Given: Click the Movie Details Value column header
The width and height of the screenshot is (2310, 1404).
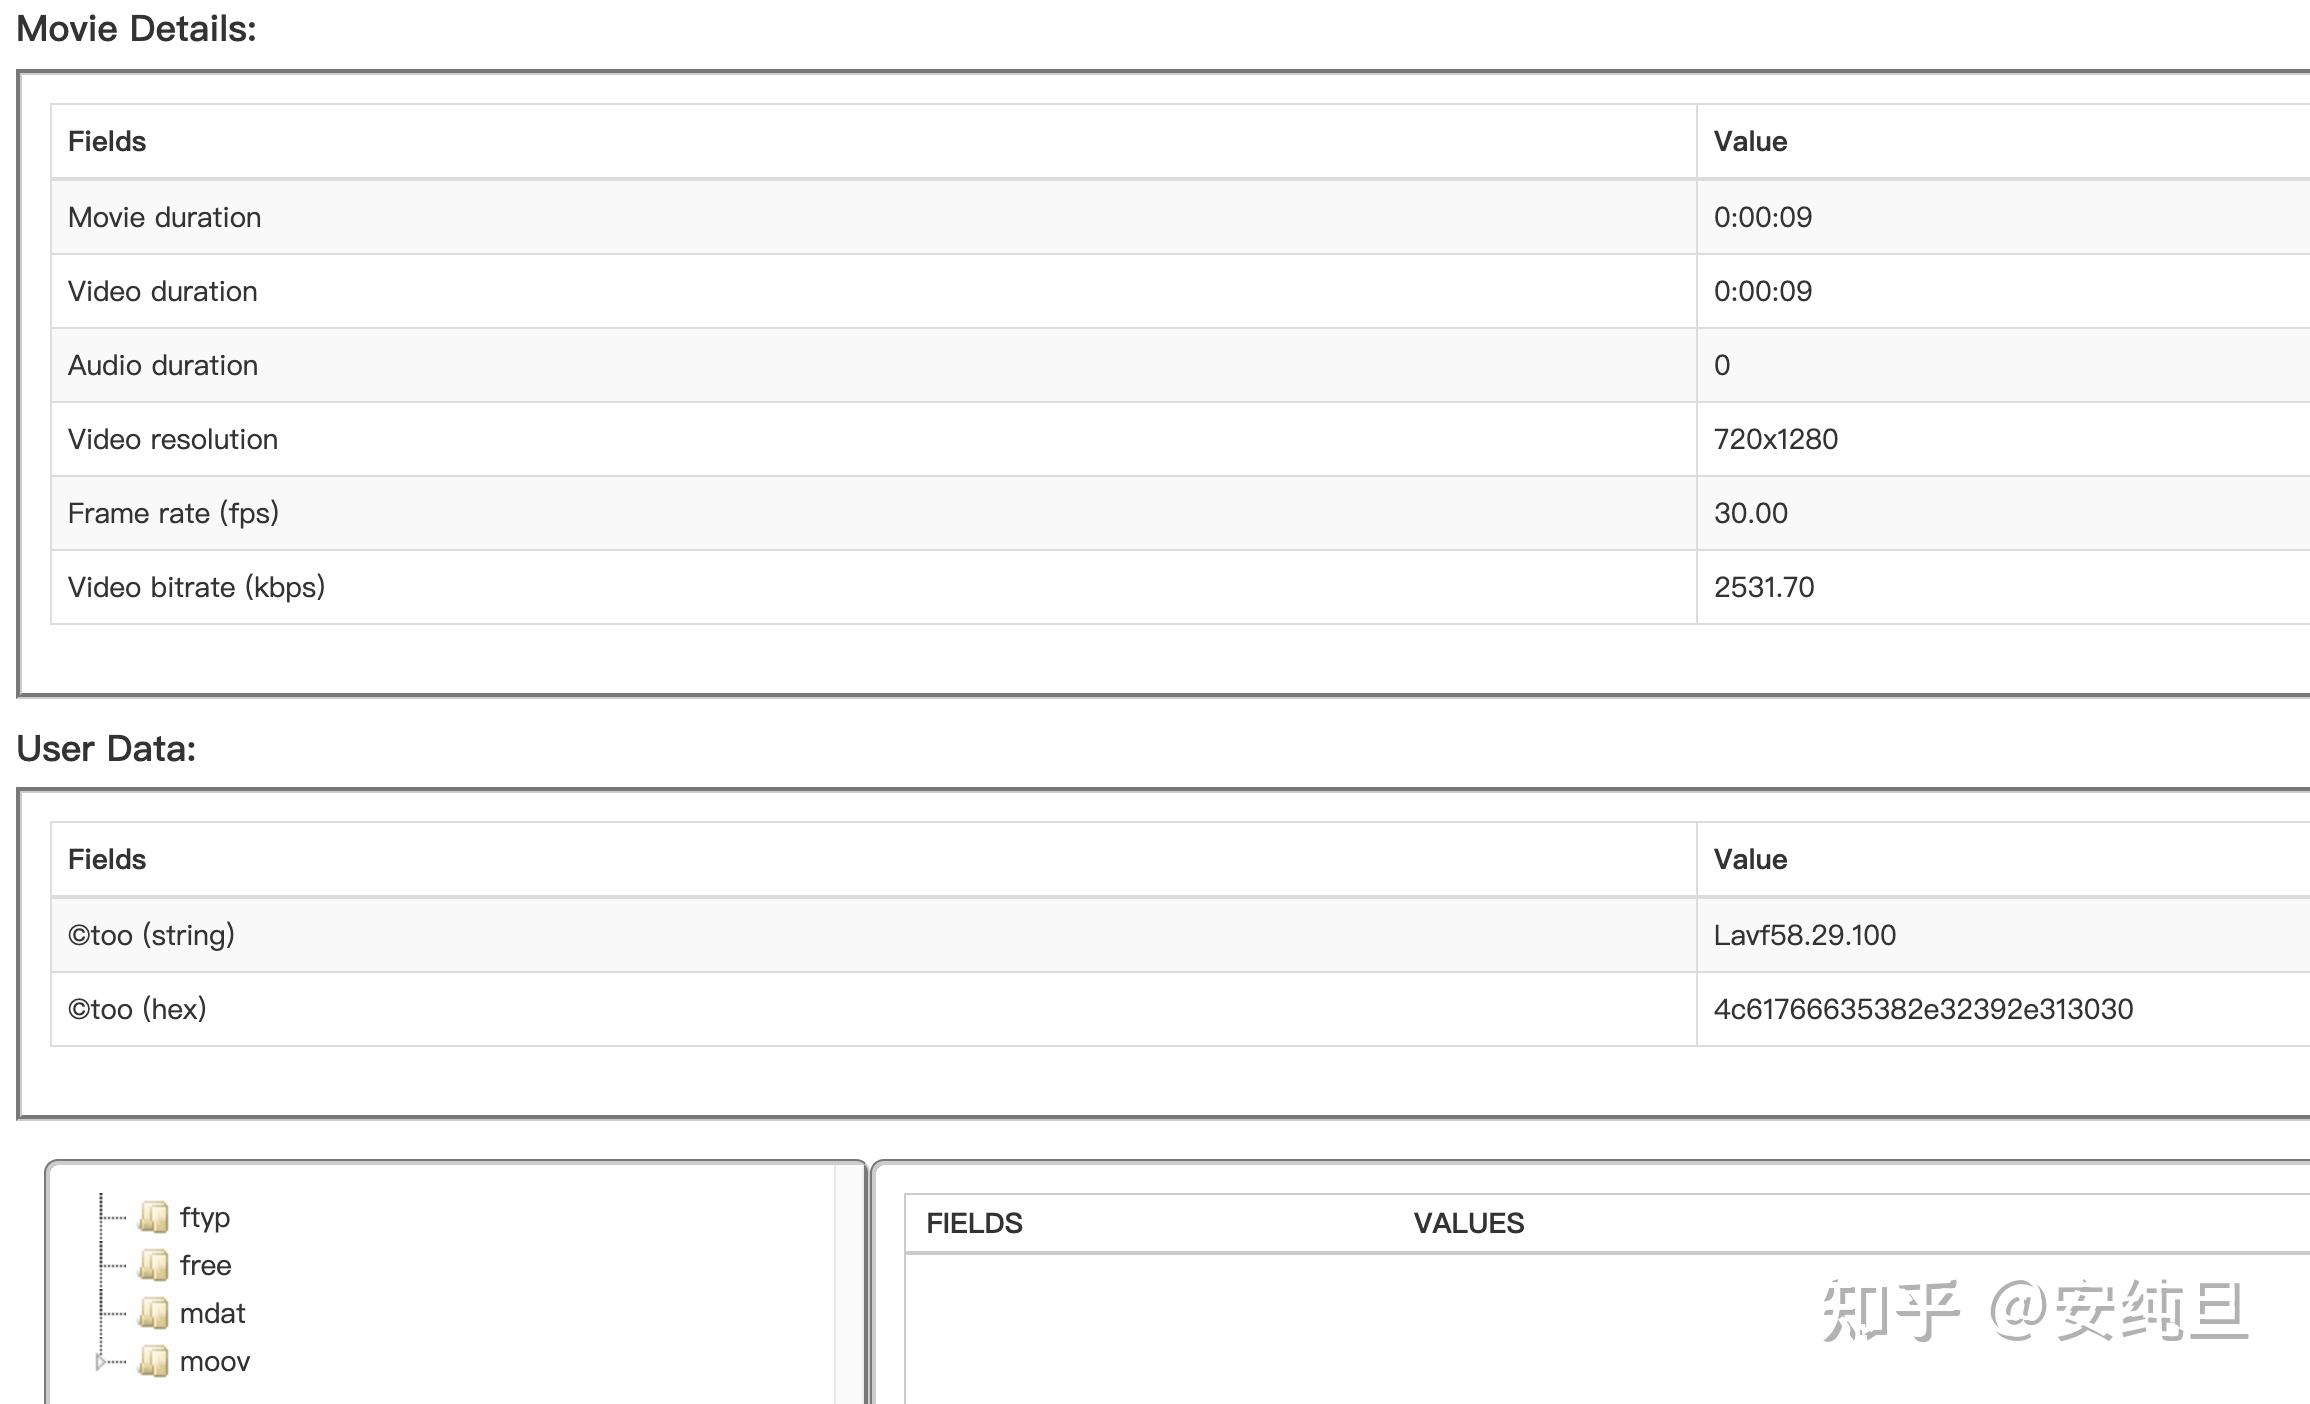Looking at the screenshot, I should coord(1750,141).
